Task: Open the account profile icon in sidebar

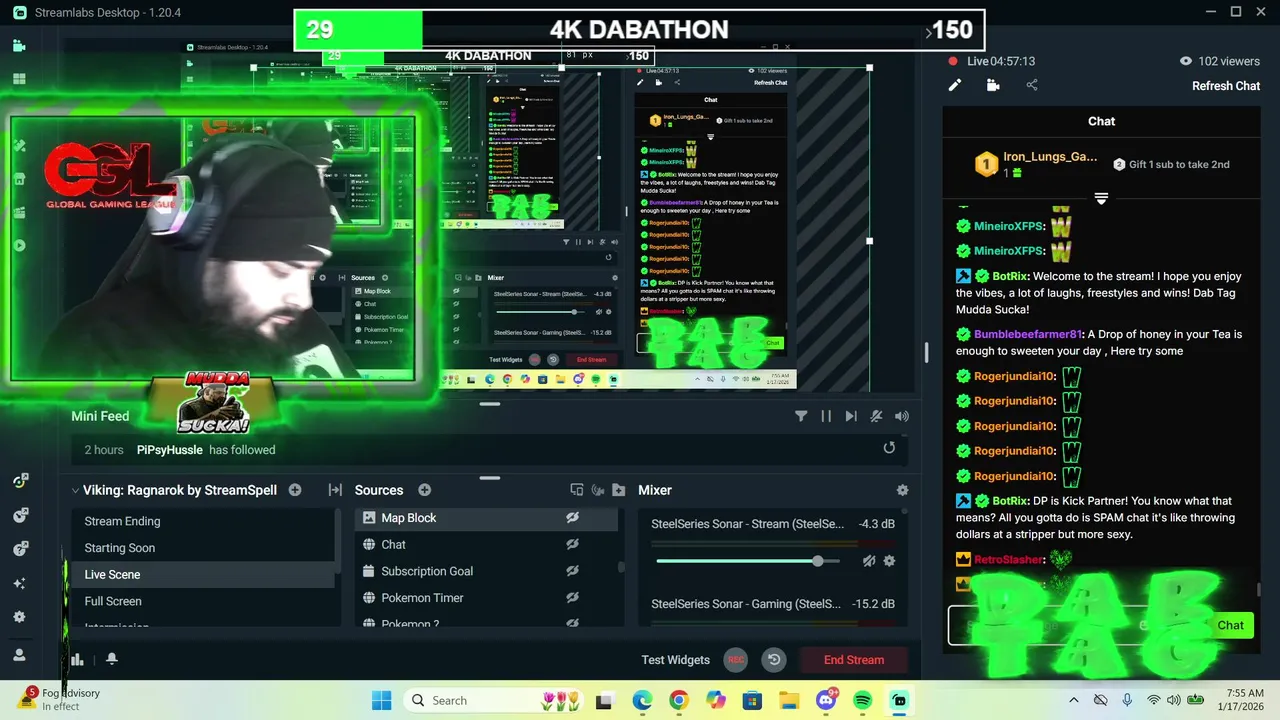Action: [19, 654]
